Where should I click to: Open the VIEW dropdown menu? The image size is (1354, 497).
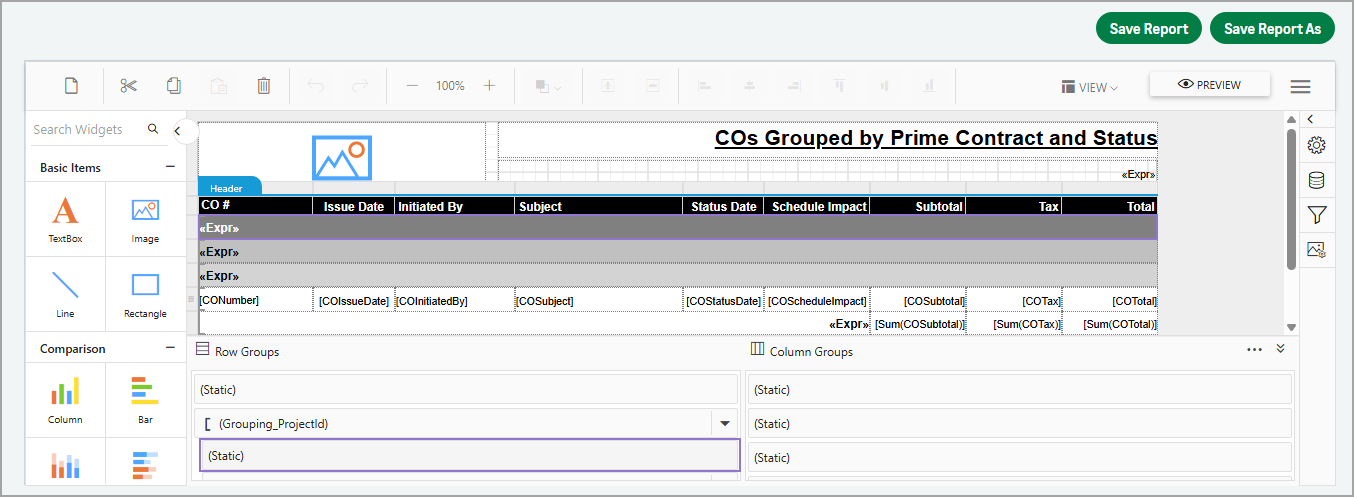tap(1089, 87)
